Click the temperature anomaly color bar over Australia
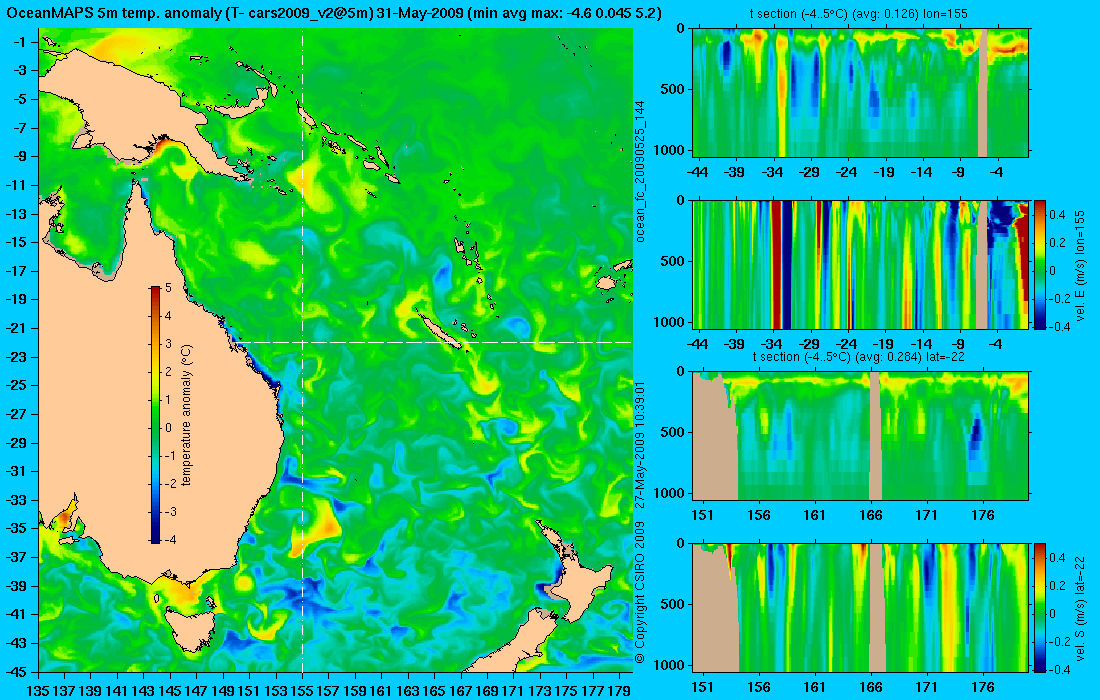The image size is (1100, 700). click(154, 415)
